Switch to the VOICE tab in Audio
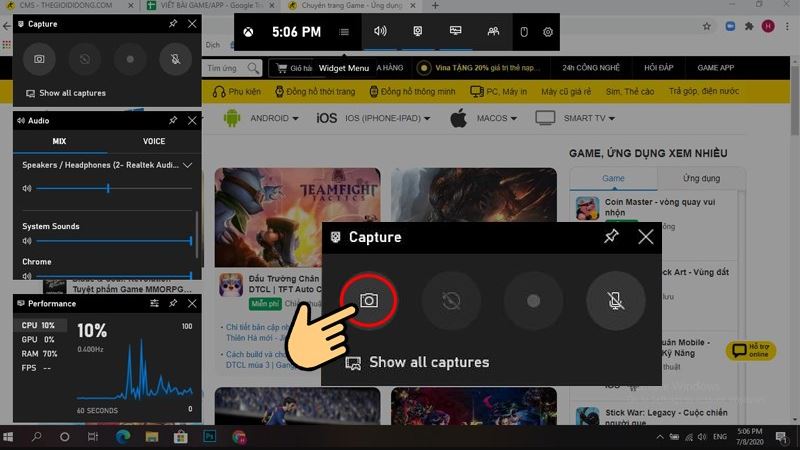The height and width of the screenshot is (450, 800). click(154, 142)
